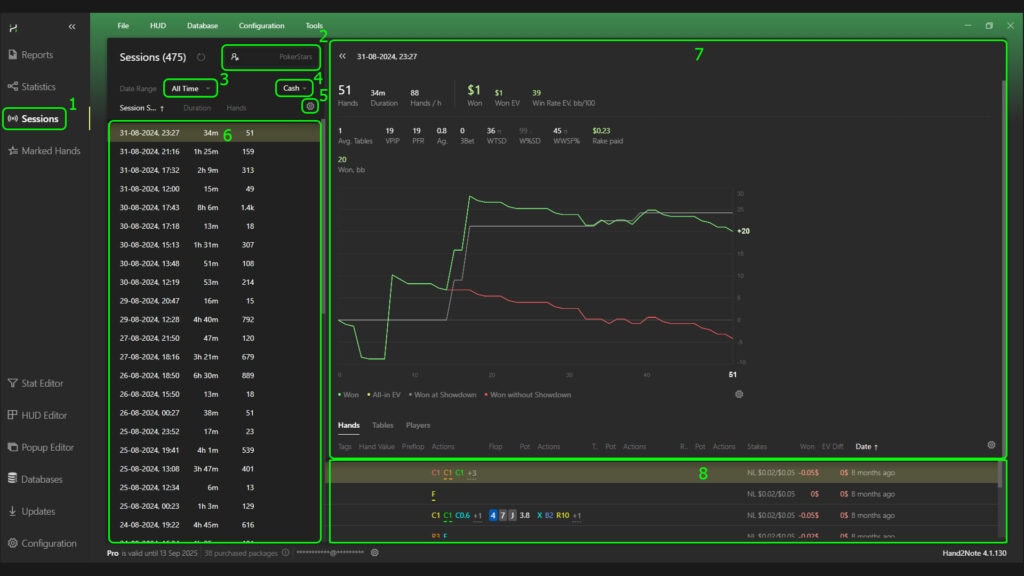Open the 'Cash' game type dropdown

[x=294, y=88]
